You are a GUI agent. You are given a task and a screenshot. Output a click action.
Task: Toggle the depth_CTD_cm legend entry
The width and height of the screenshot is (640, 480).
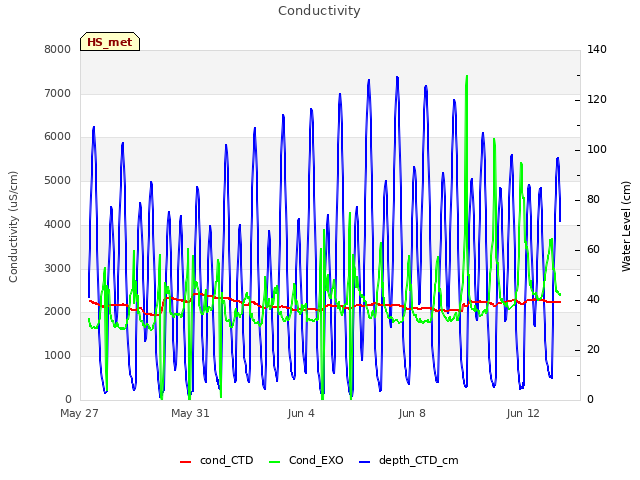(x=409, y=460)
